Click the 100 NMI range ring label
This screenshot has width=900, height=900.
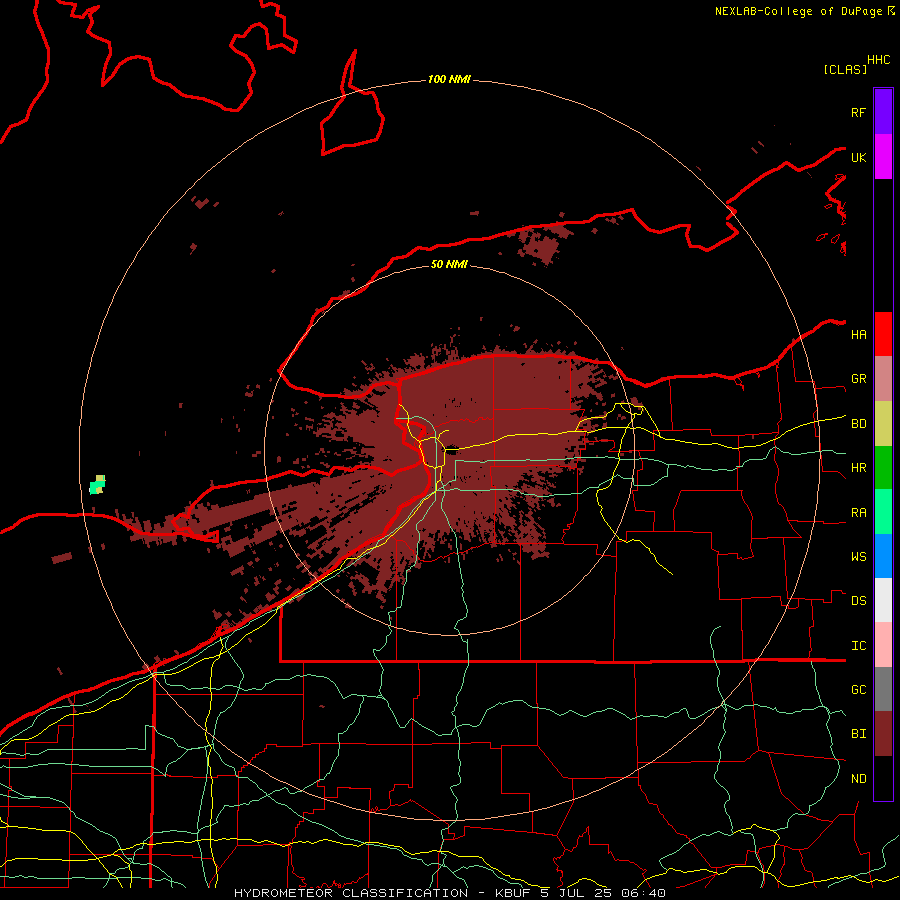pyautogui.click(x=449, y=79)
